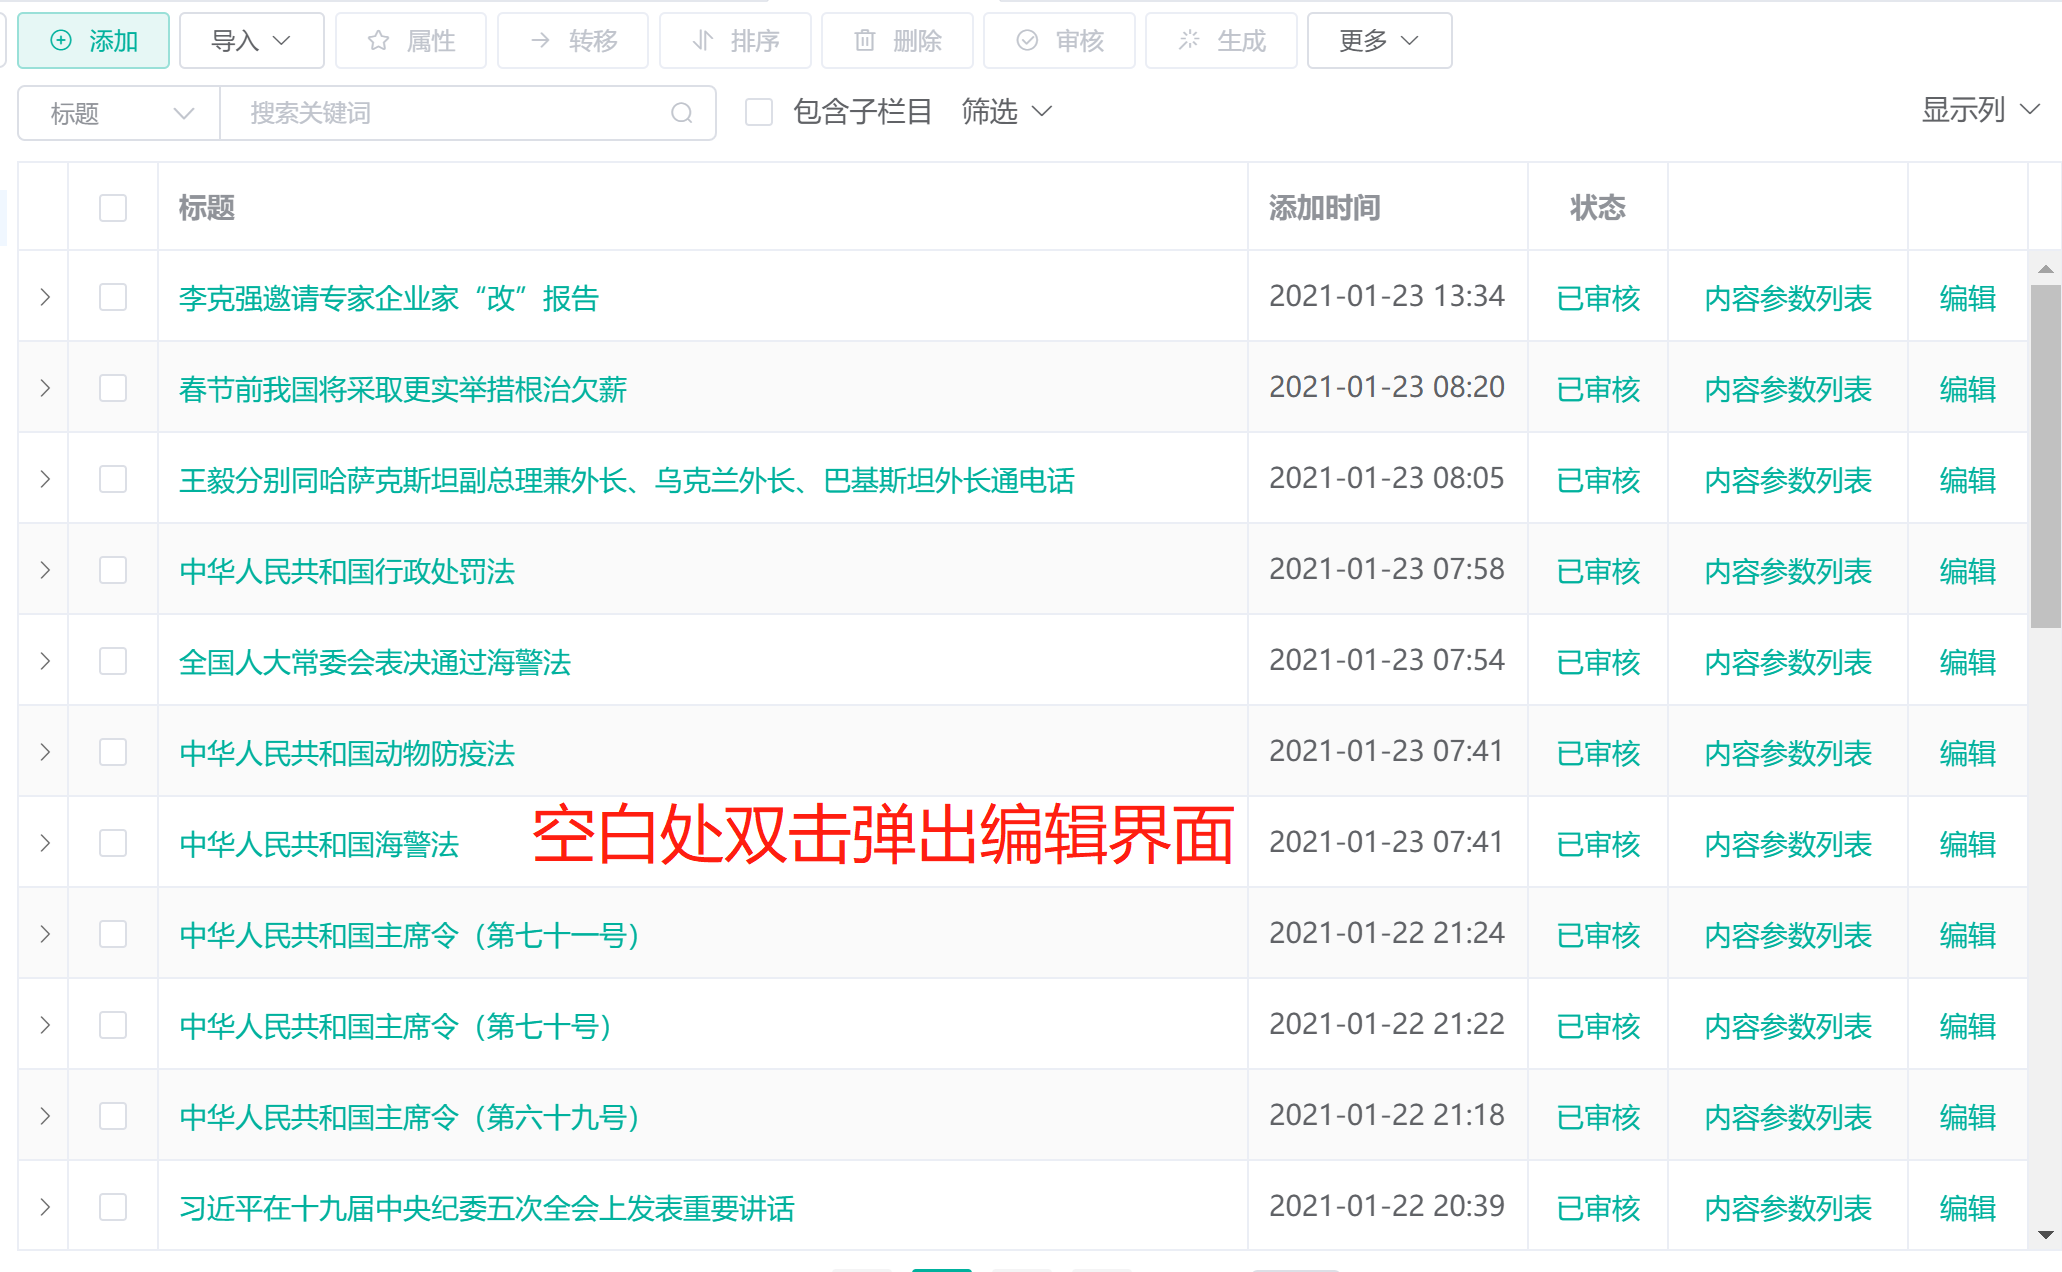
Task: Open article 全国人大常委会表决通过海警法
Action: pyautogui.click(x=374, y=662)
